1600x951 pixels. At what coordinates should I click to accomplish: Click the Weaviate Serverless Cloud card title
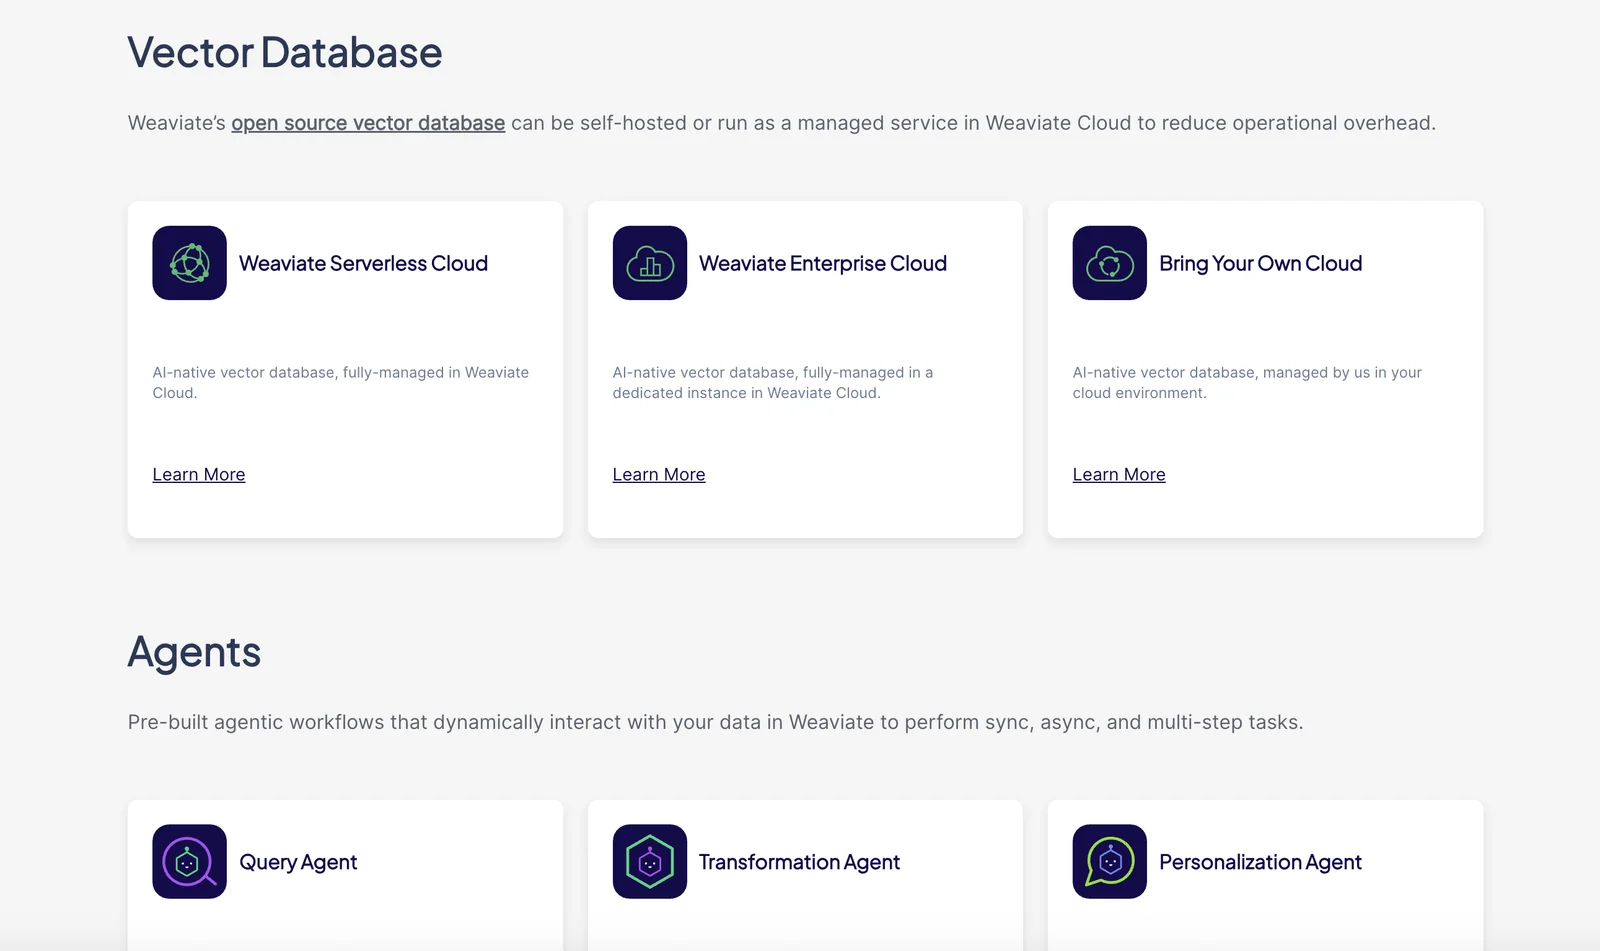point(363,264)
